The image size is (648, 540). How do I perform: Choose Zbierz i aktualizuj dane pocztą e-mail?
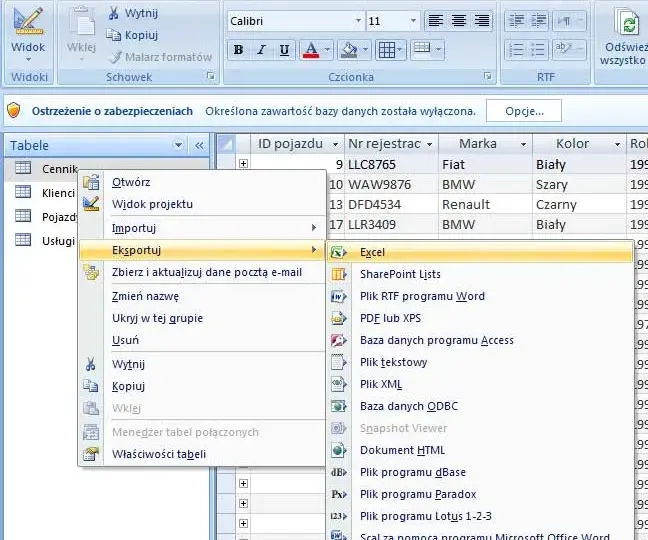pos(201,272)
